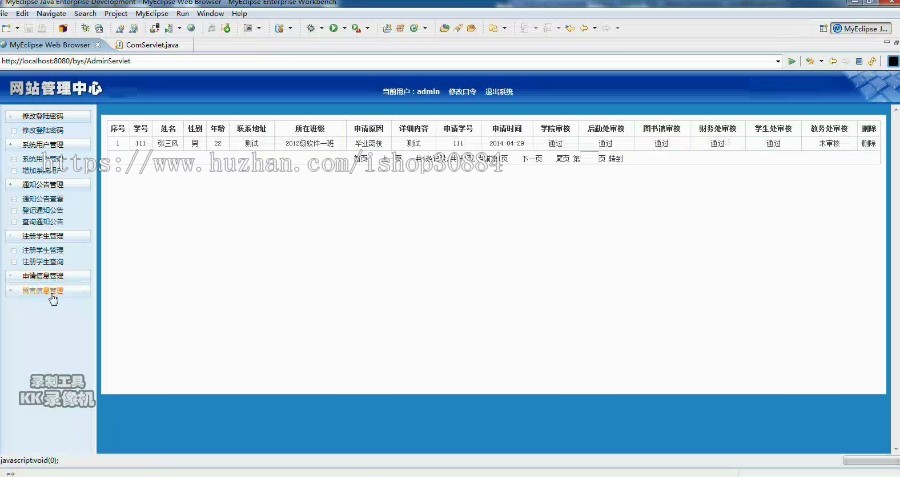Click the browser green Go arrow
900x477 pixels.
792,61
